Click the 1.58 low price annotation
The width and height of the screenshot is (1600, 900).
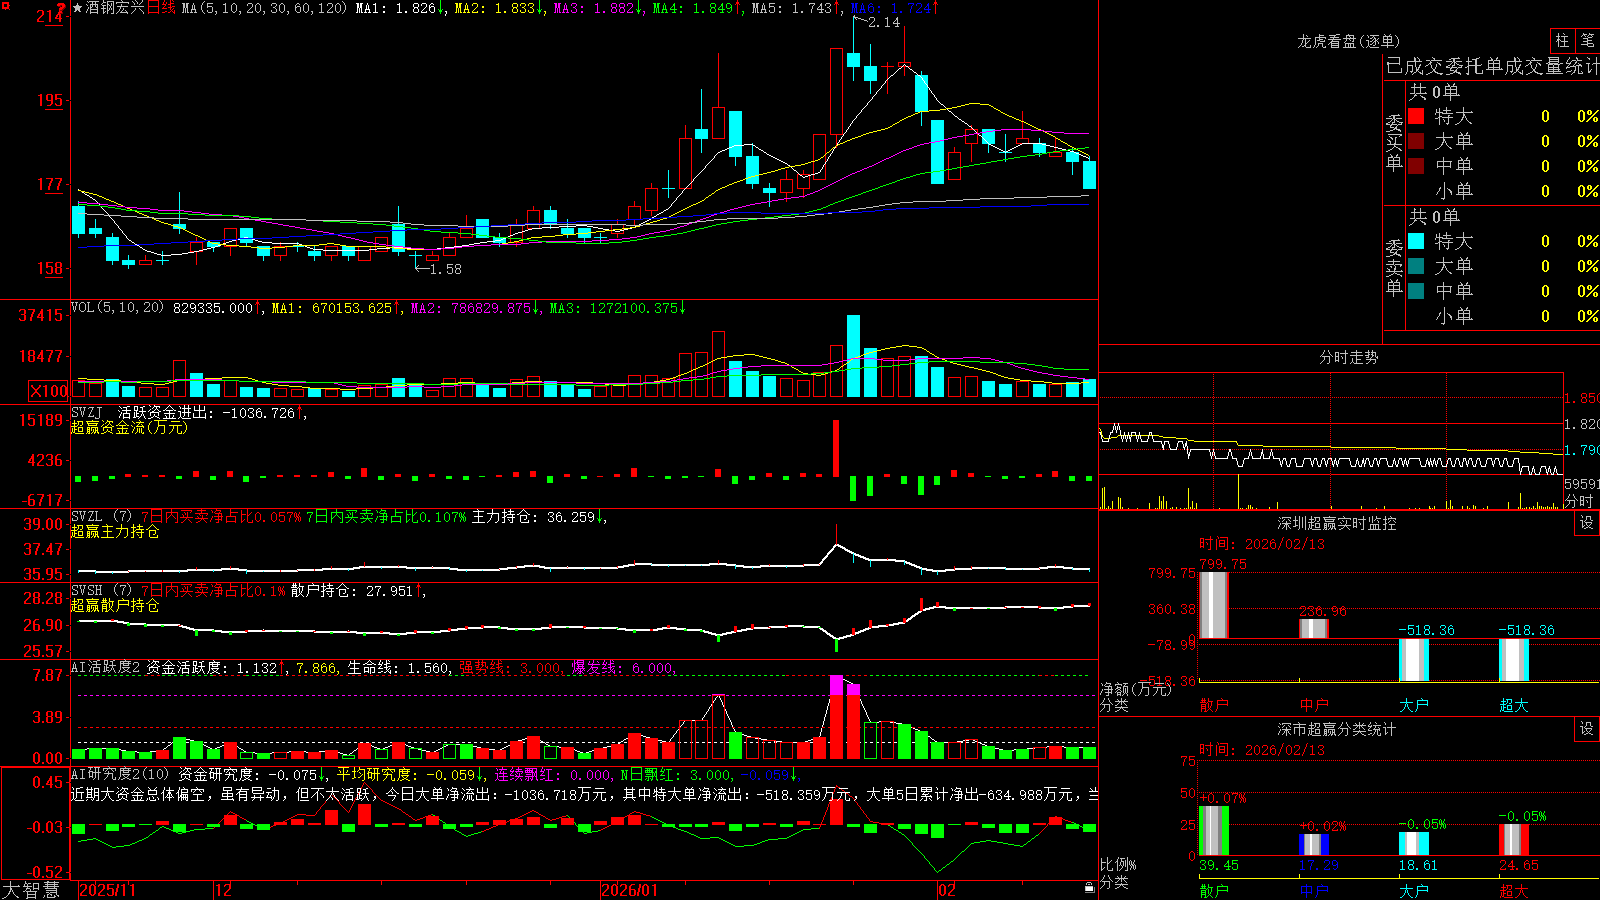point(445,269)
